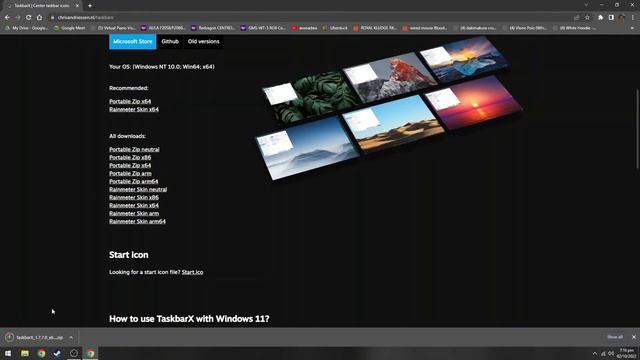The height and width of the screenshot is (360, 640).
Task: Open the ROYAL KLUDGE RK bookmark
Action: [375, 28]
